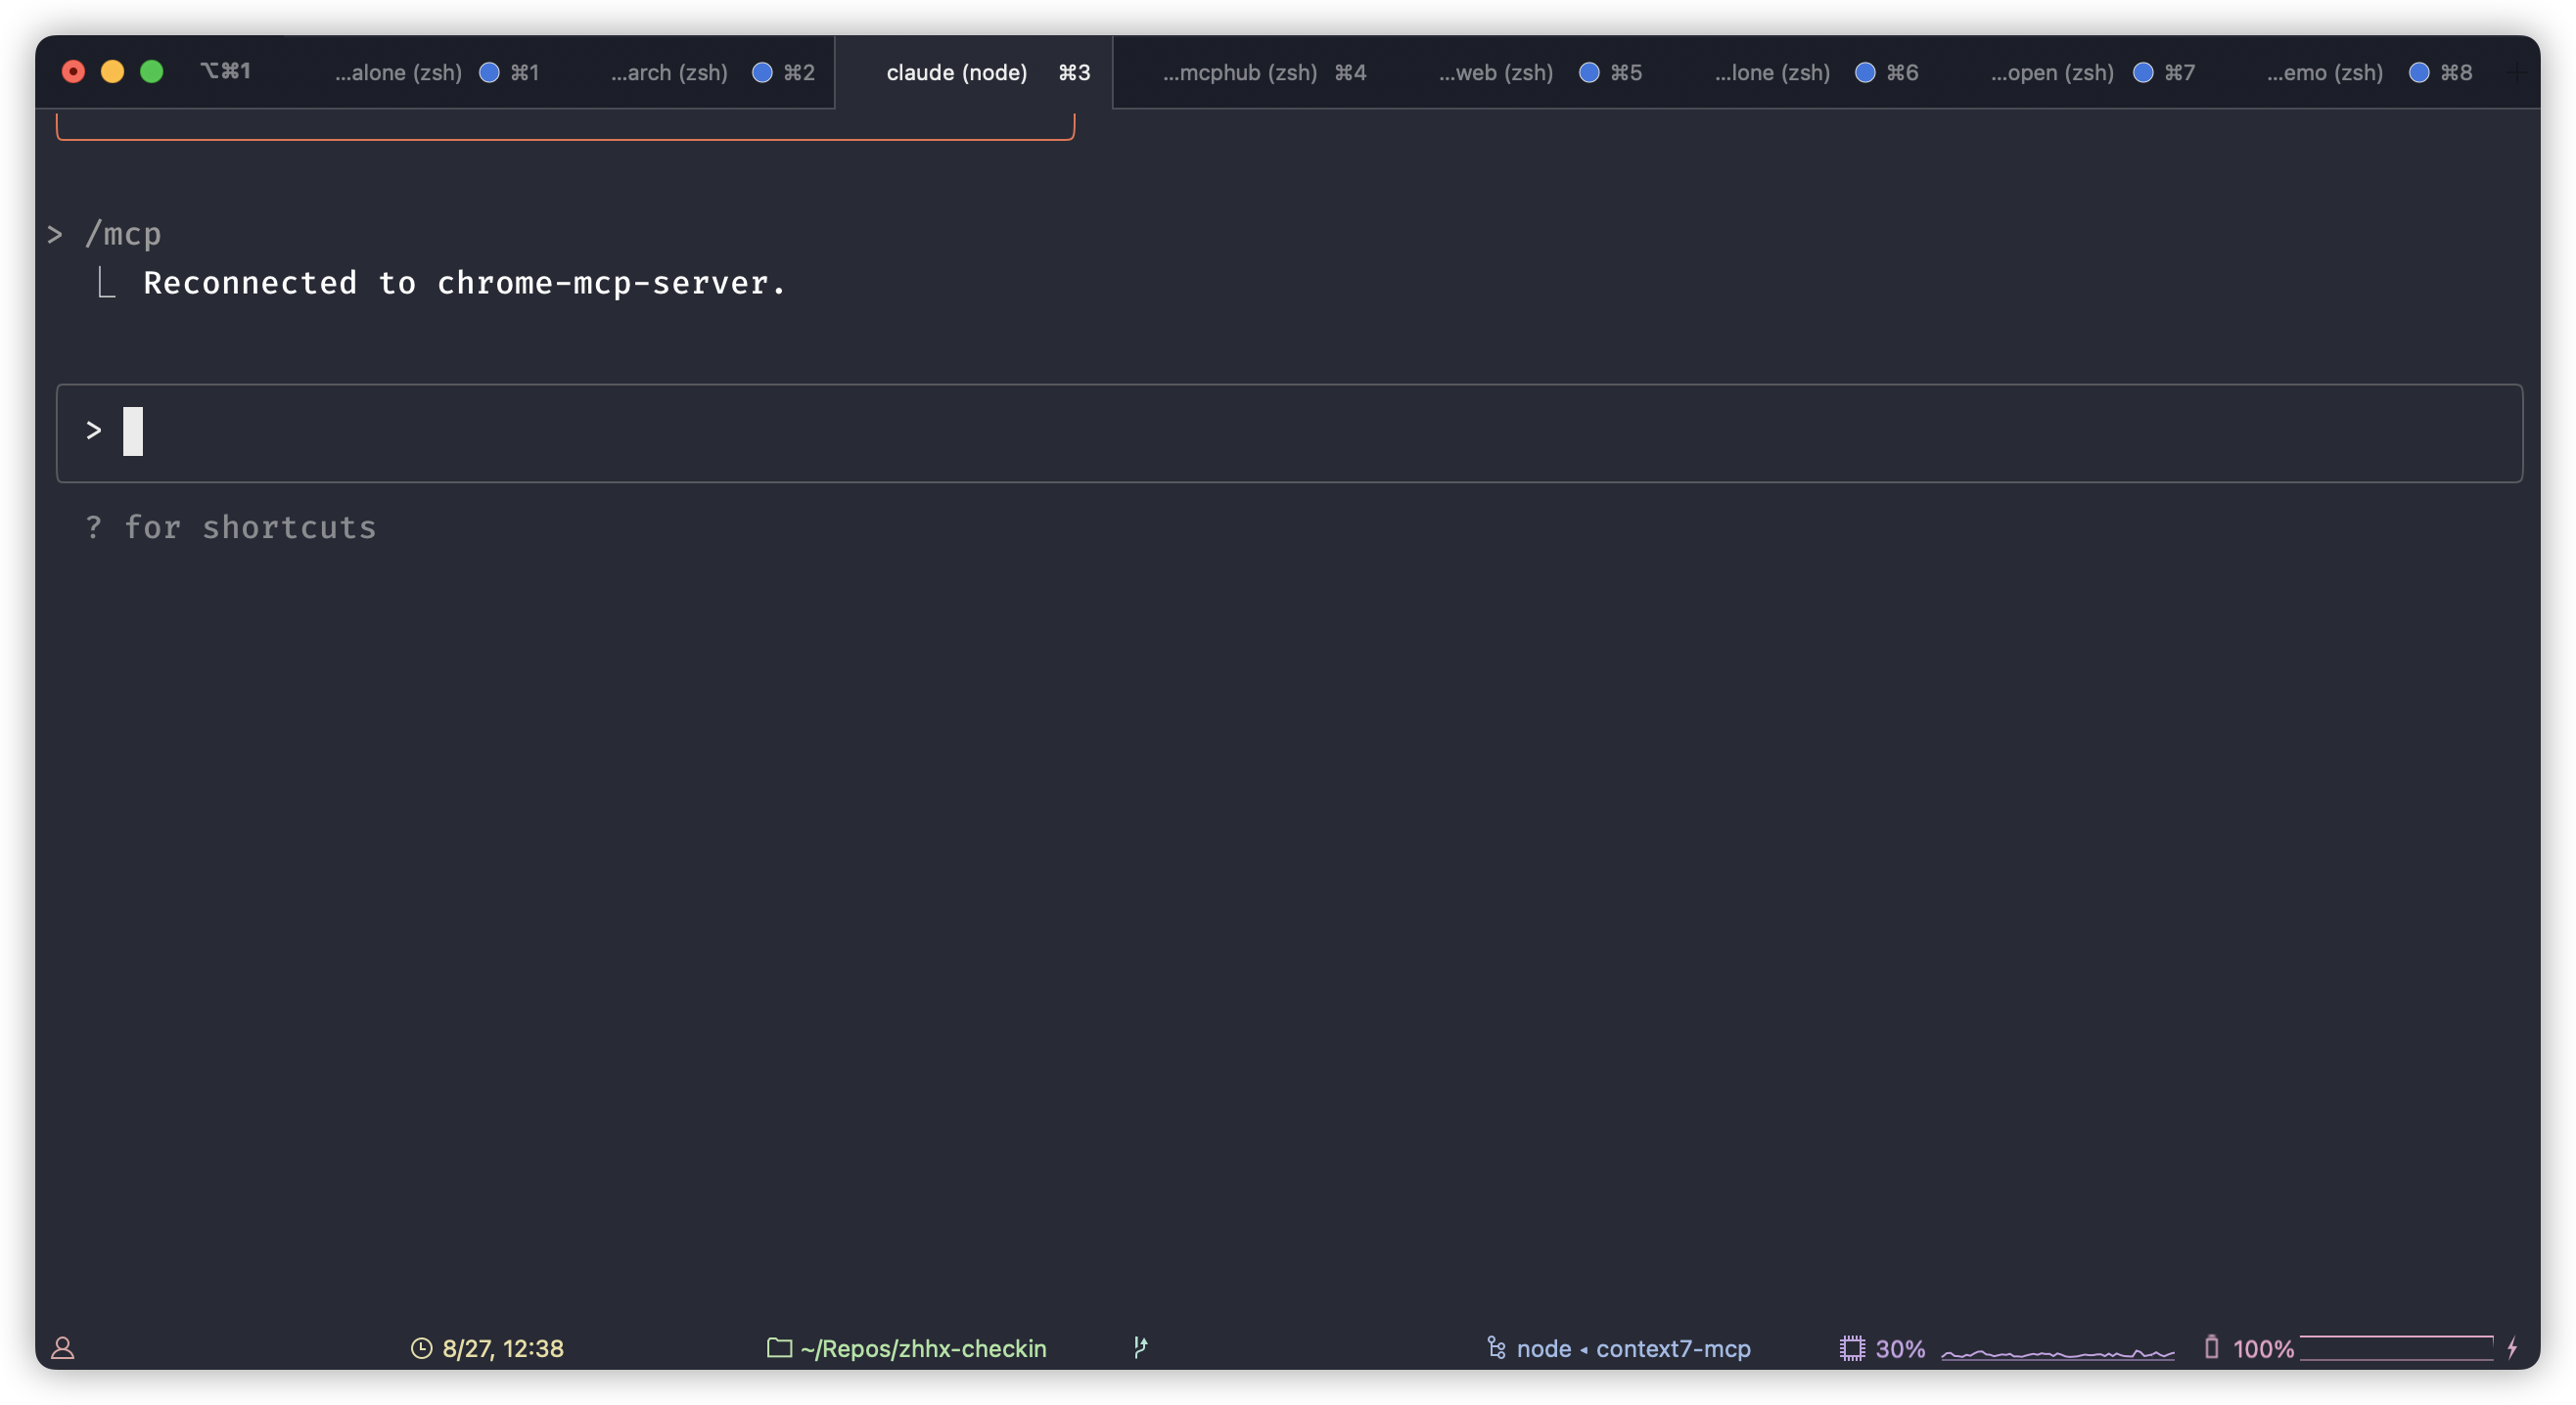The width and height of the screenshot is (2576, 1405).
Task: Toggle activity indicator on the ...web (zsh) tab
Action: pos(1588,72)
